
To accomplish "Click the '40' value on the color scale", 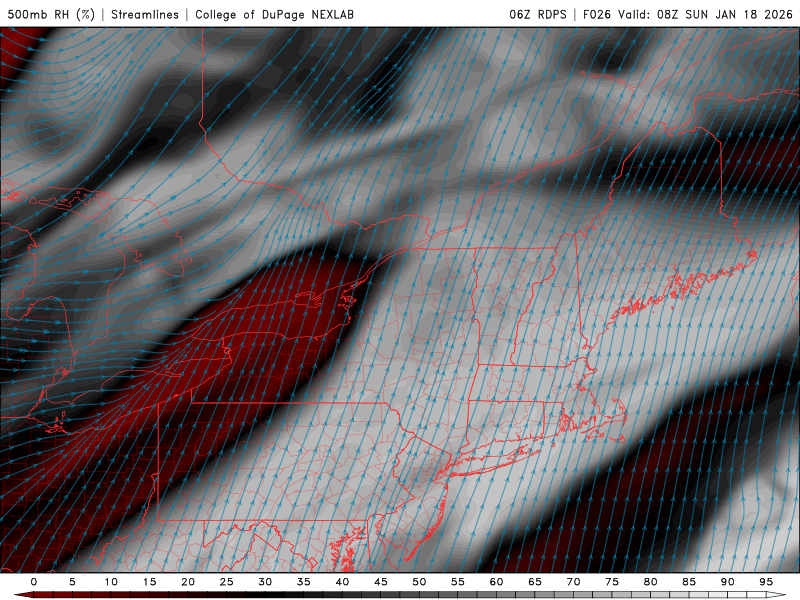I will click(342, 582).
